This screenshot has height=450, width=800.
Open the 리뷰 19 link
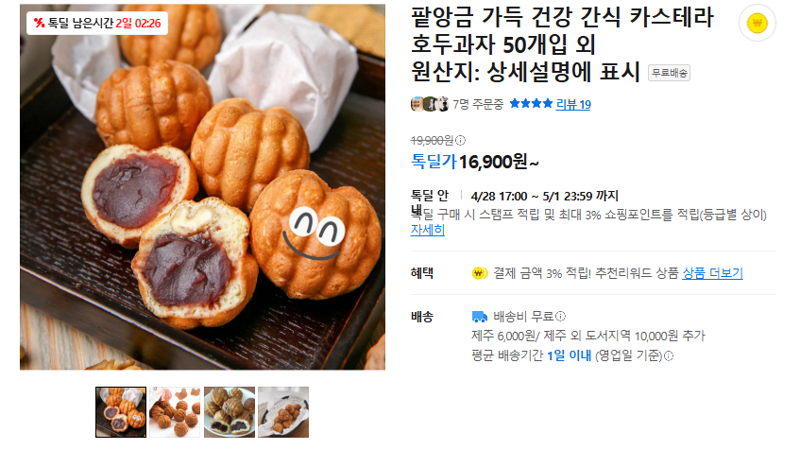(x=573, y=105)
